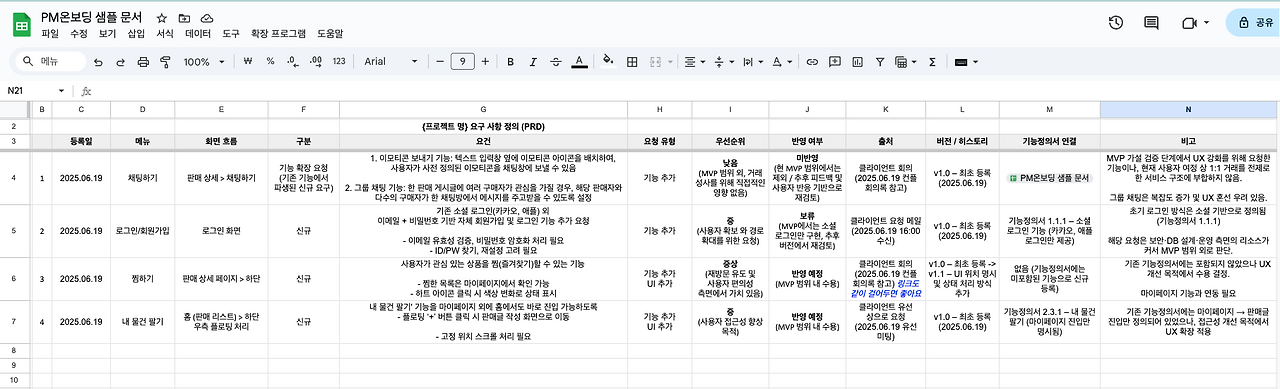Decrease decimal places

pos(292,62)
